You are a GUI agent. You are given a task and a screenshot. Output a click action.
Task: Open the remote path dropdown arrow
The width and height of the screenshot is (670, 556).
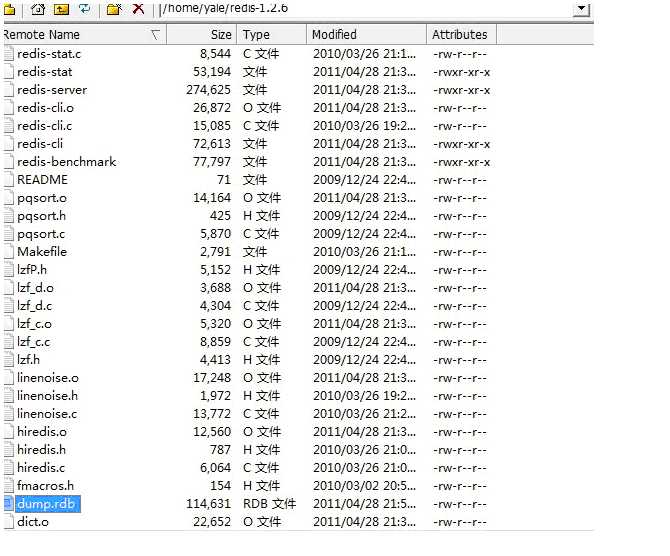tap(581, 9)
